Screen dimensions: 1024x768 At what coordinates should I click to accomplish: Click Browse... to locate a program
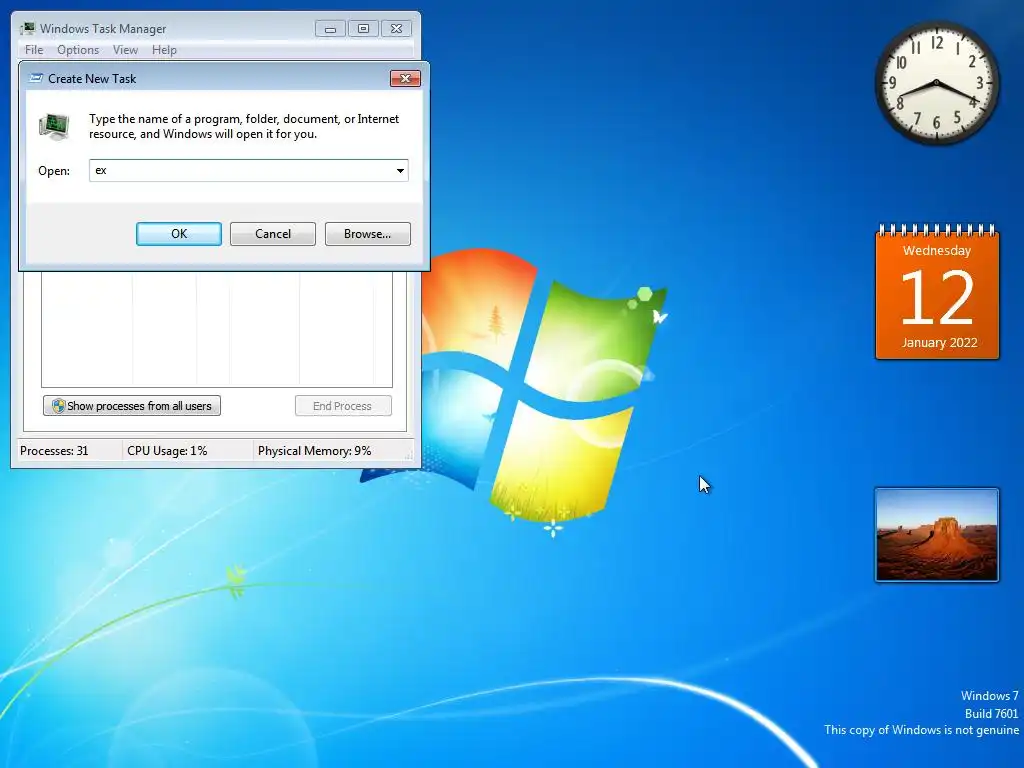click(368, 234)
